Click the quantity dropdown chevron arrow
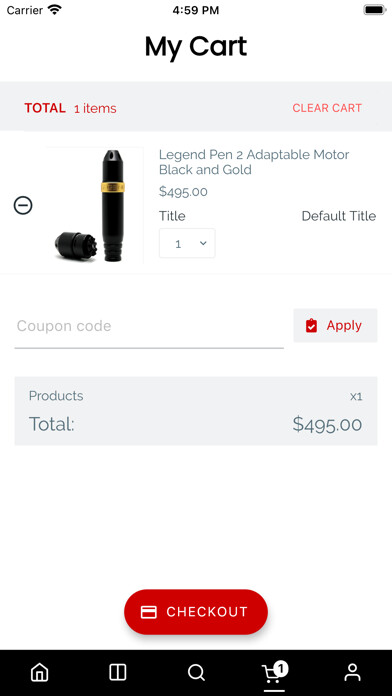 tap(203, 243)
